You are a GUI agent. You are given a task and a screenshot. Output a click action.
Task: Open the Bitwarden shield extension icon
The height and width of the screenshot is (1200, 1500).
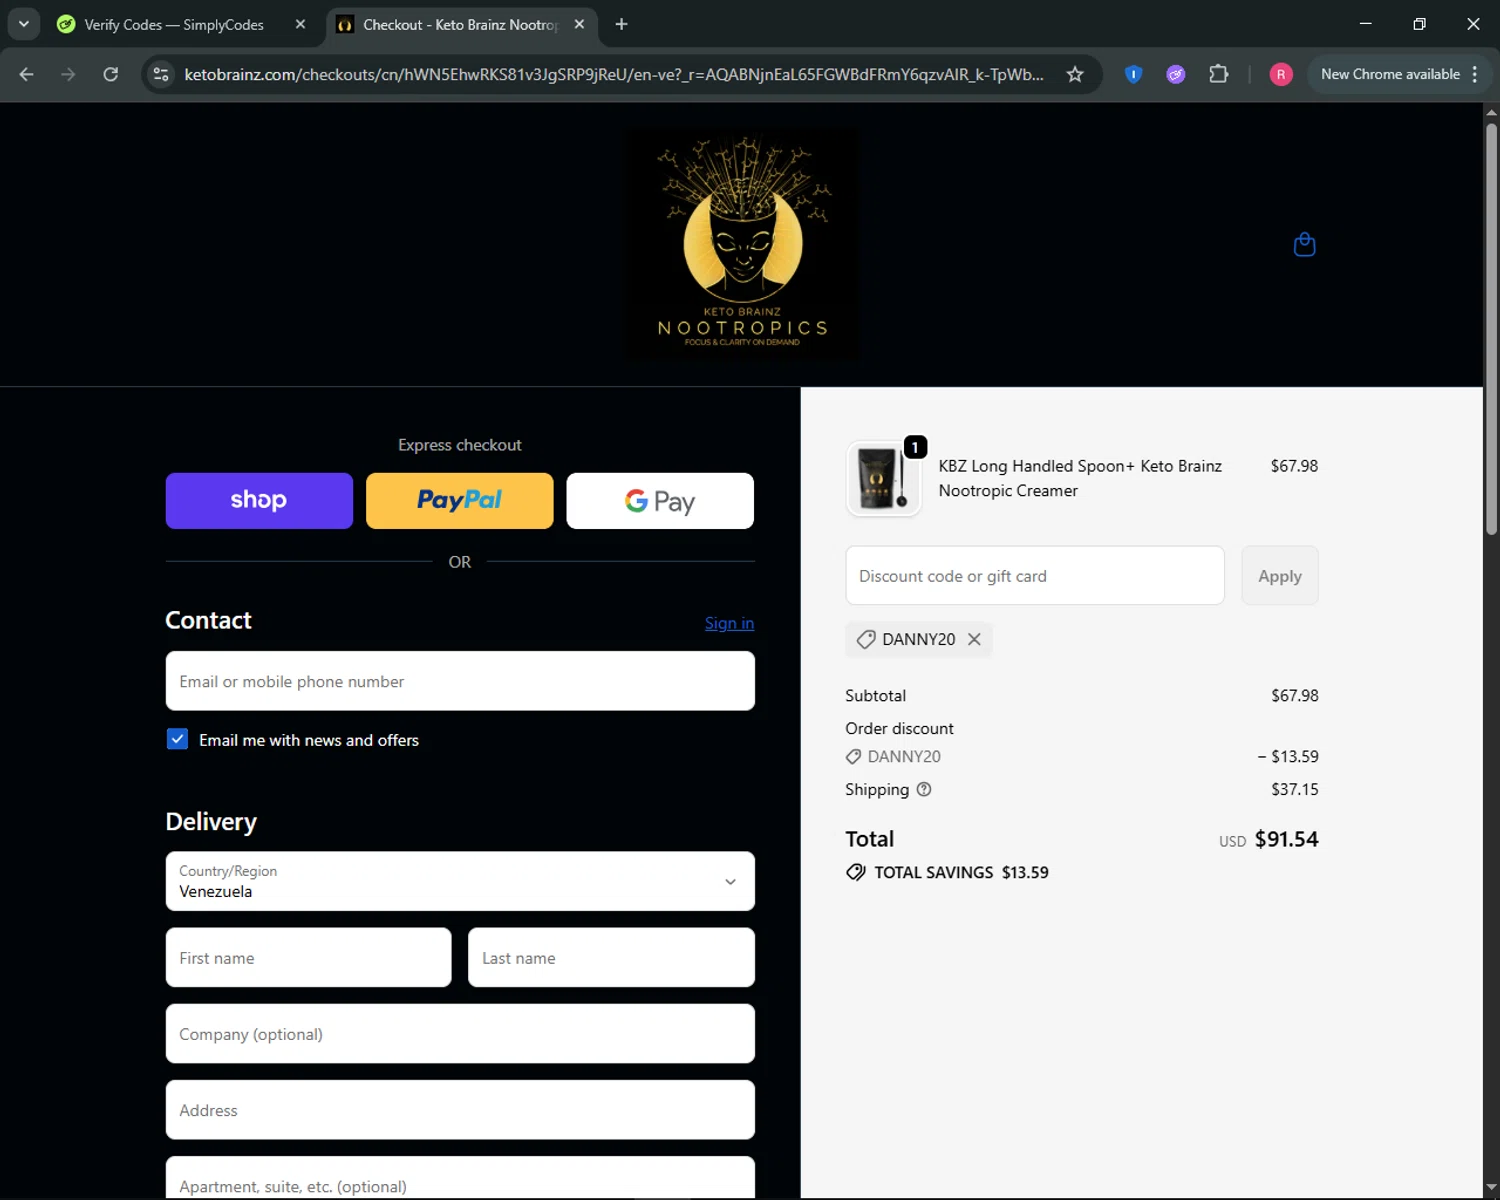click(1133, 74)
